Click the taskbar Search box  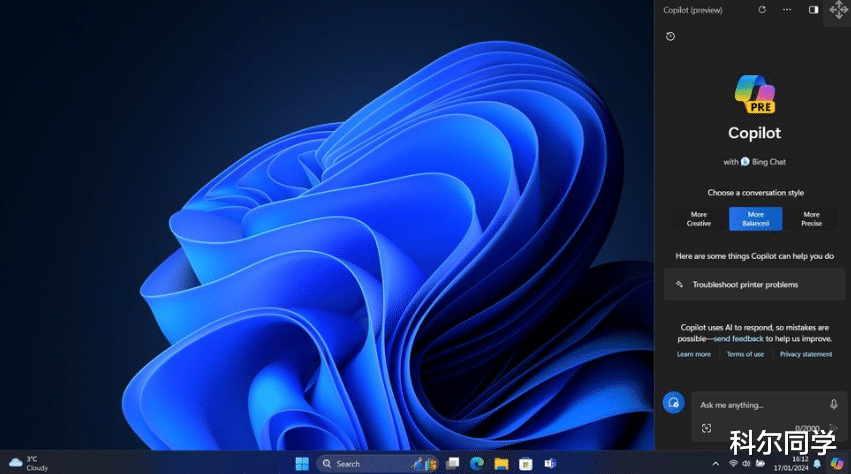pyautogui.click(x=377, y=464)
